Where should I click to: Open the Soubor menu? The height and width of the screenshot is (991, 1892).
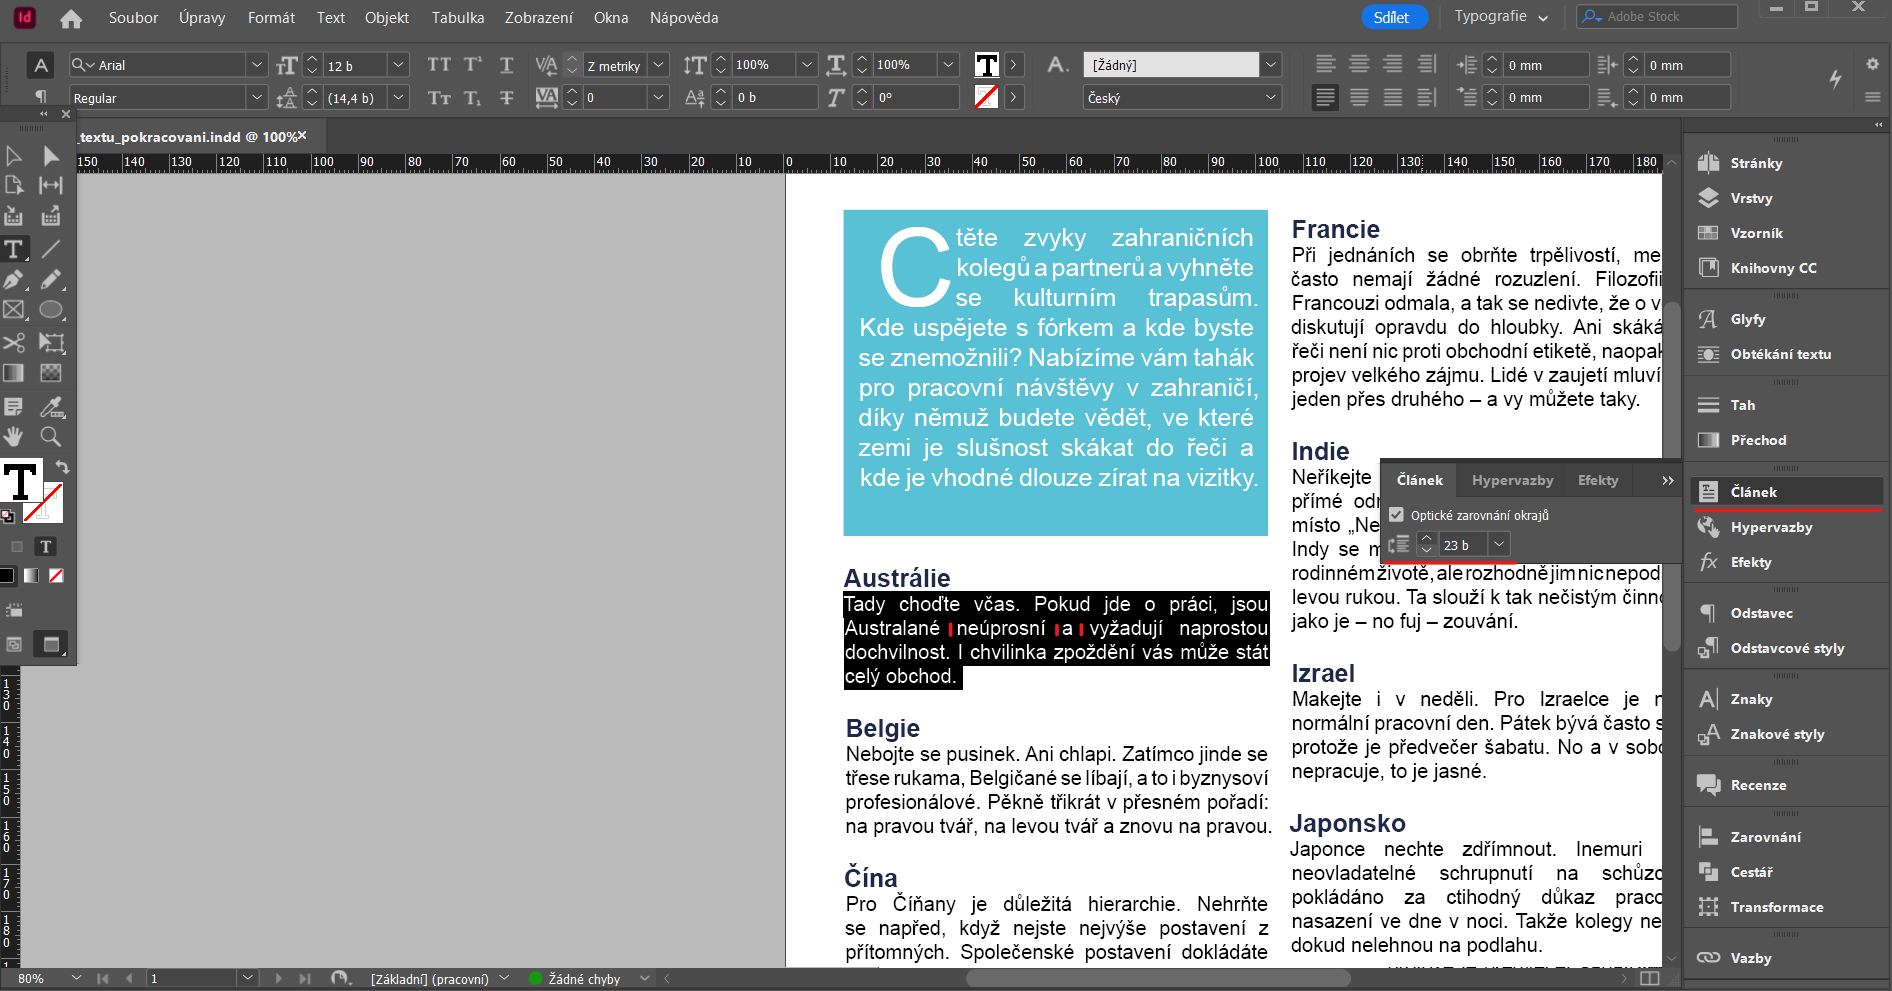coord(133,17)
